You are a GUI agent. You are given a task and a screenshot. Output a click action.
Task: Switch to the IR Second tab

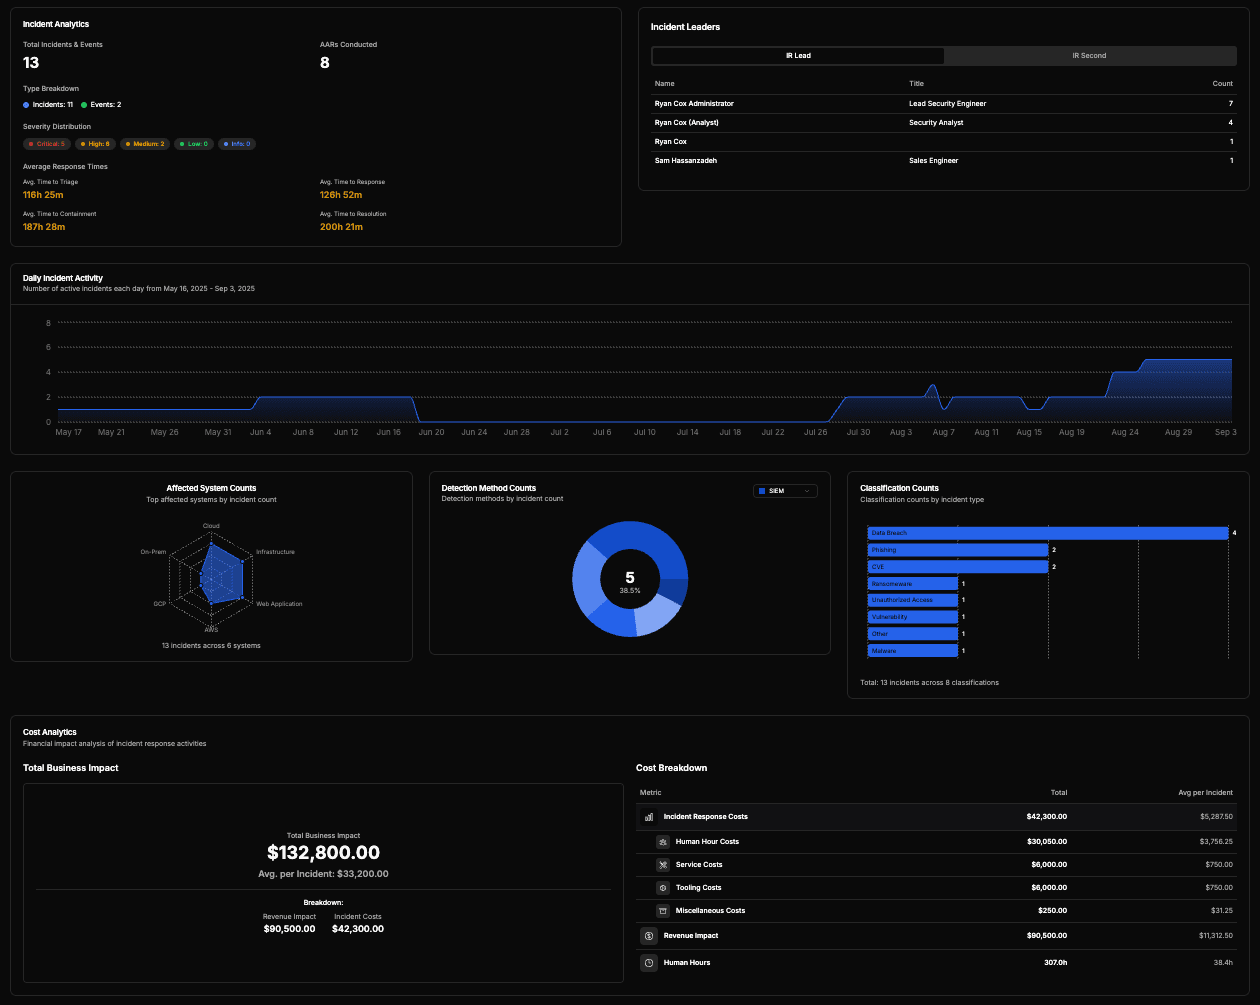[1089, 55]
